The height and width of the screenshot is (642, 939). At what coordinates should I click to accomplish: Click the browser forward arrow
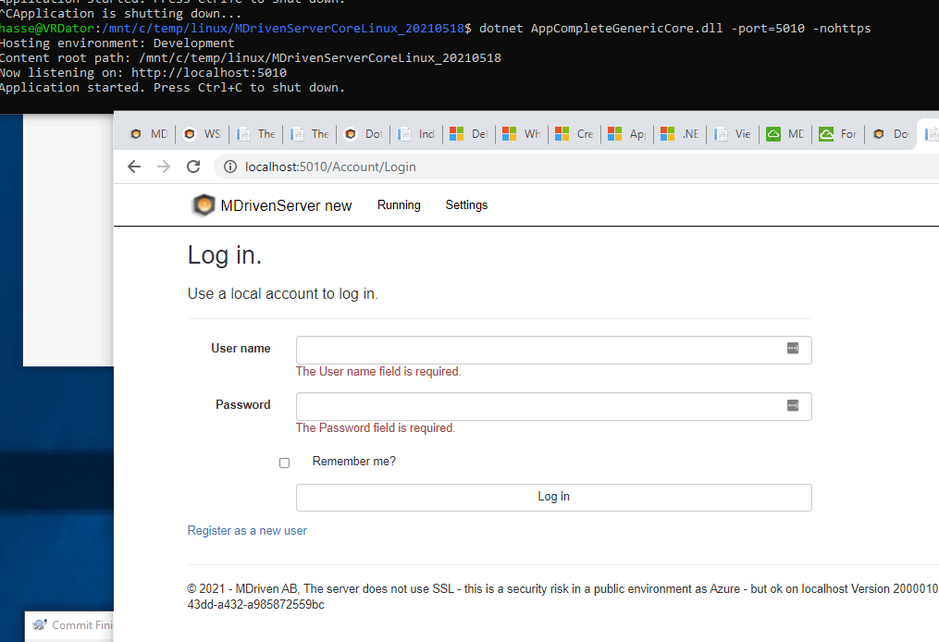coord(163,166)
